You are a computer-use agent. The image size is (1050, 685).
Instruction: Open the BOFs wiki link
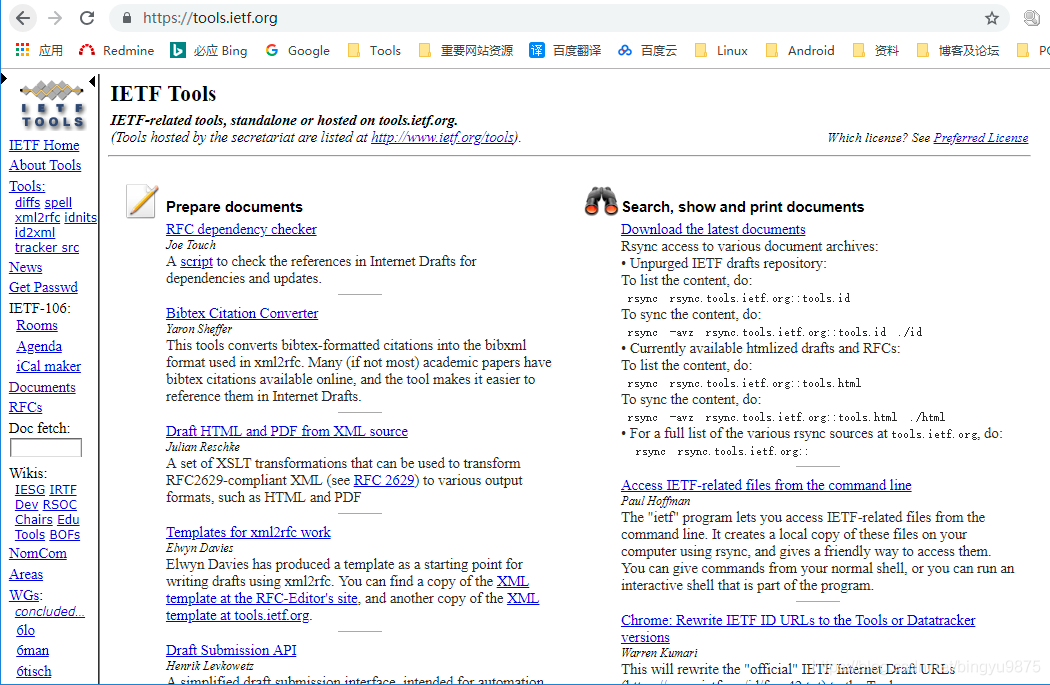click(x=65, y=535)
